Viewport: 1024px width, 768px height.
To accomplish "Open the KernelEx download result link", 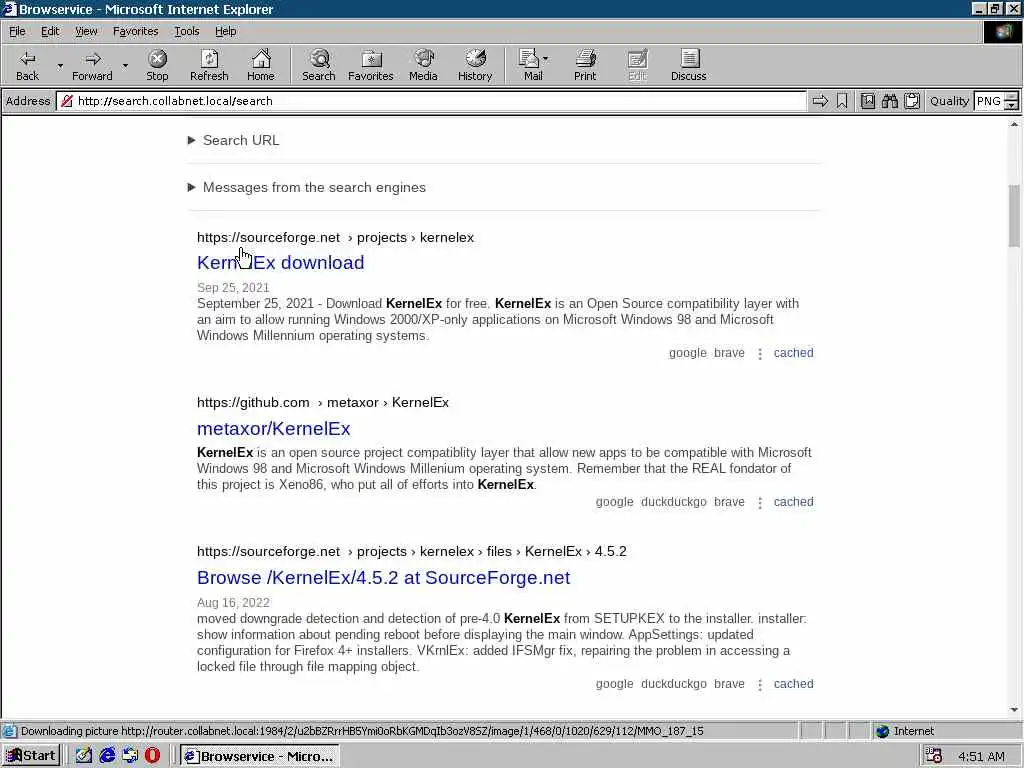I will (280, 263).
